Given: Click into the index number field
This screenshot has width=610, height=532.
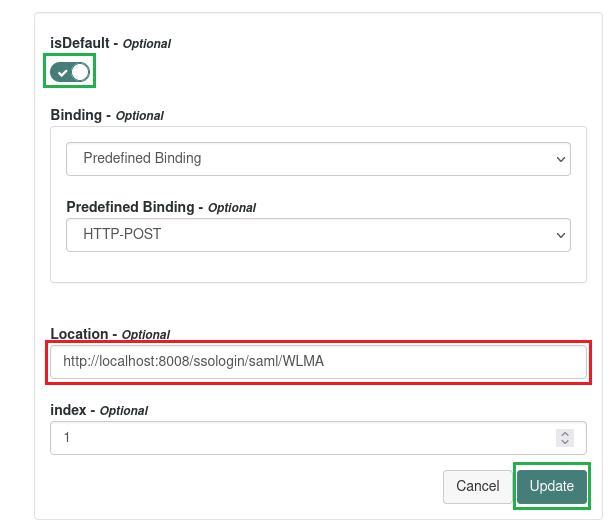Looking at the screenshot, I should tap(318, 438).
